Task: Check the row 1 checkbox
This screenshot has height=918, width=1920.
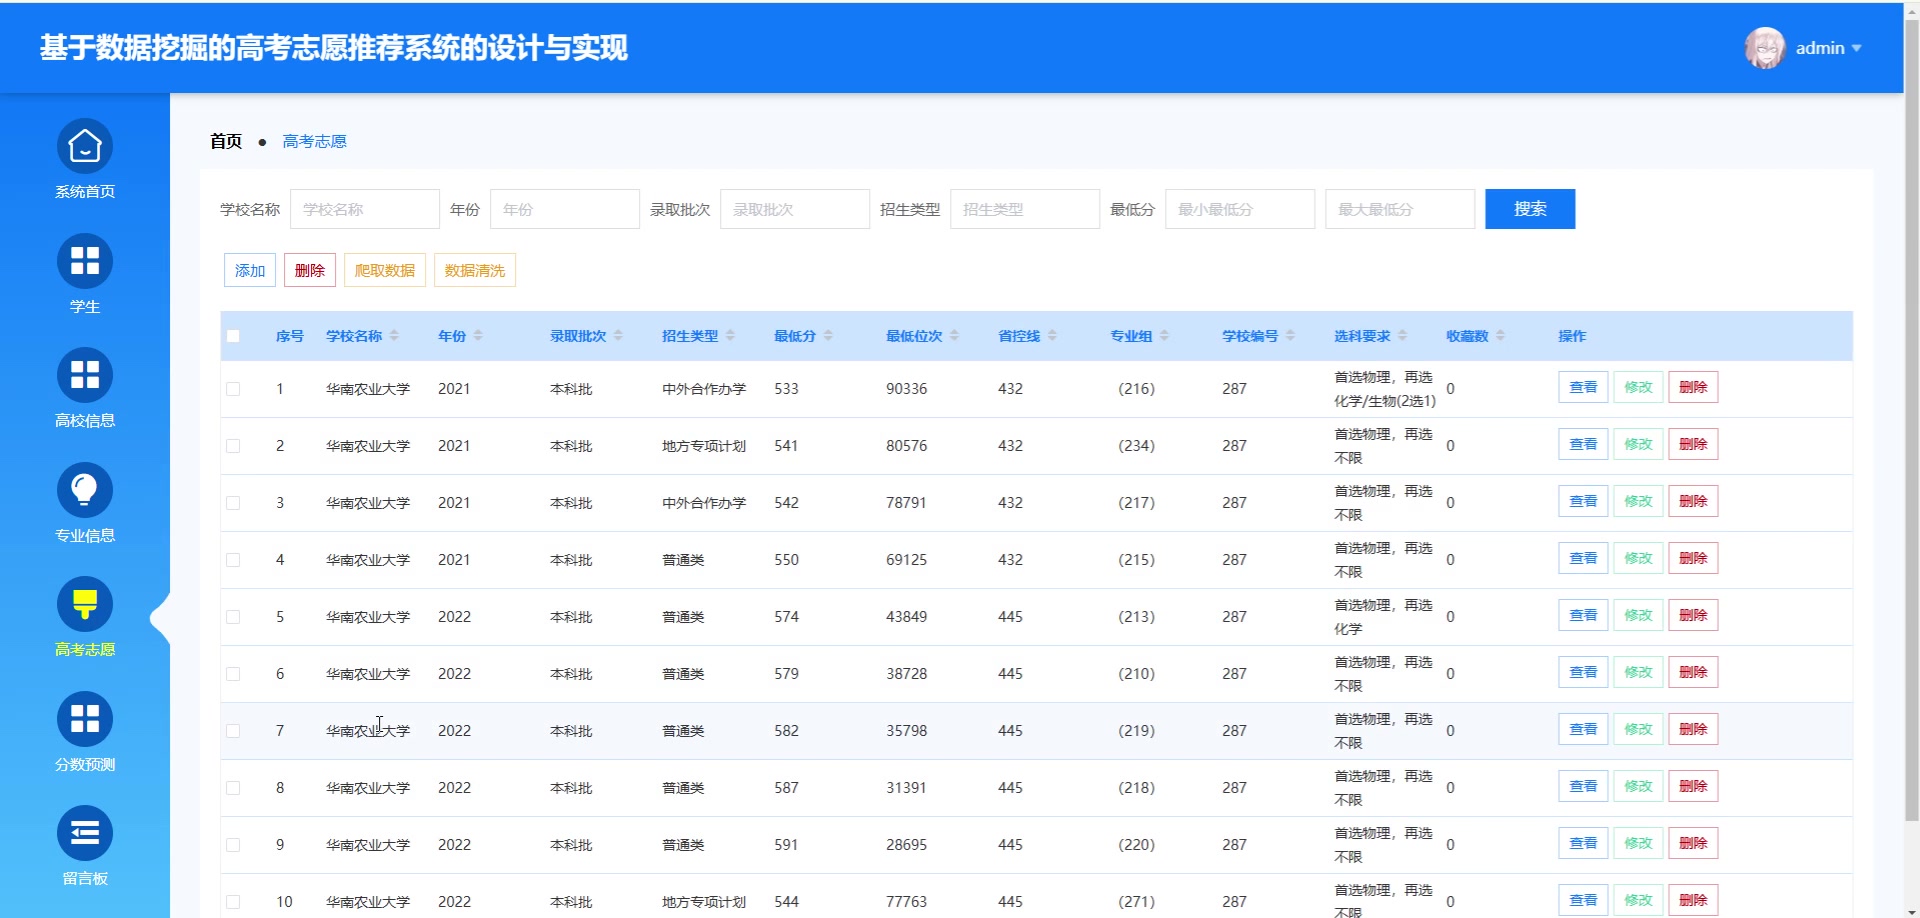Action: pyautogui.click(x=233, y=389)
